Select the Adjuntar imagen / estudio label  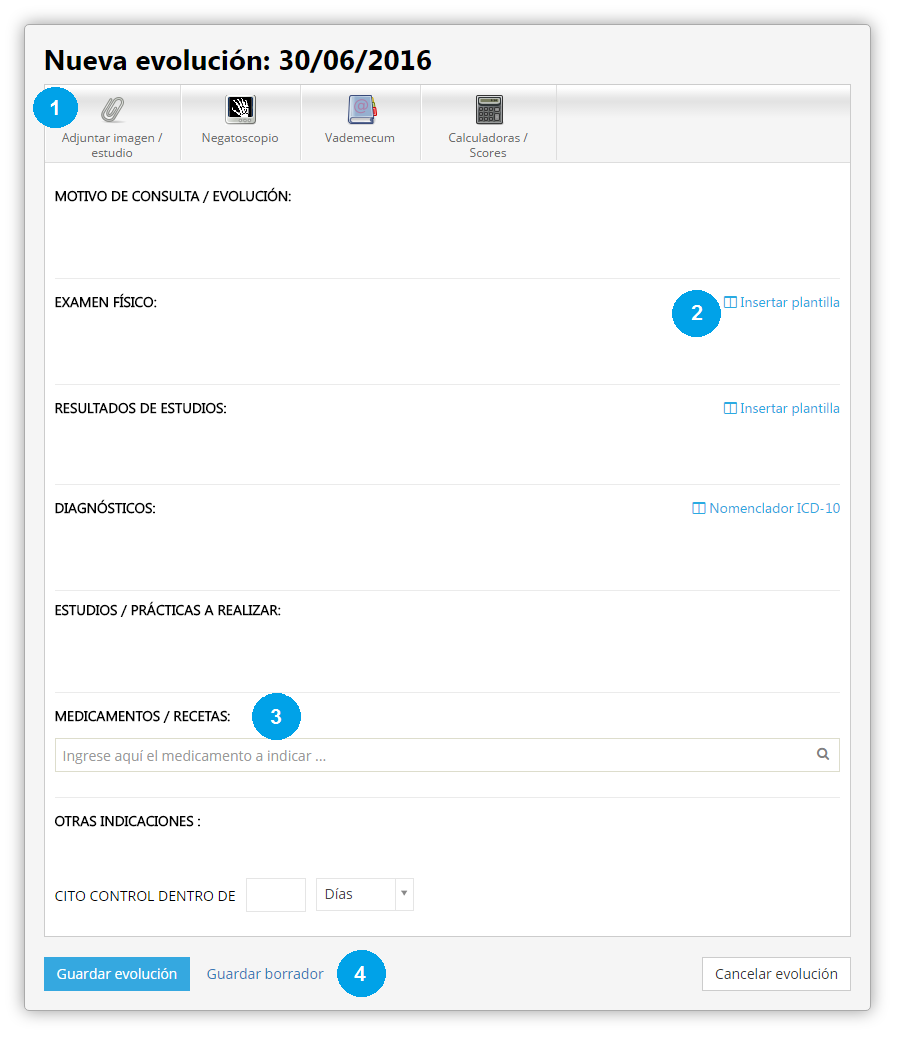coord(112,145)
